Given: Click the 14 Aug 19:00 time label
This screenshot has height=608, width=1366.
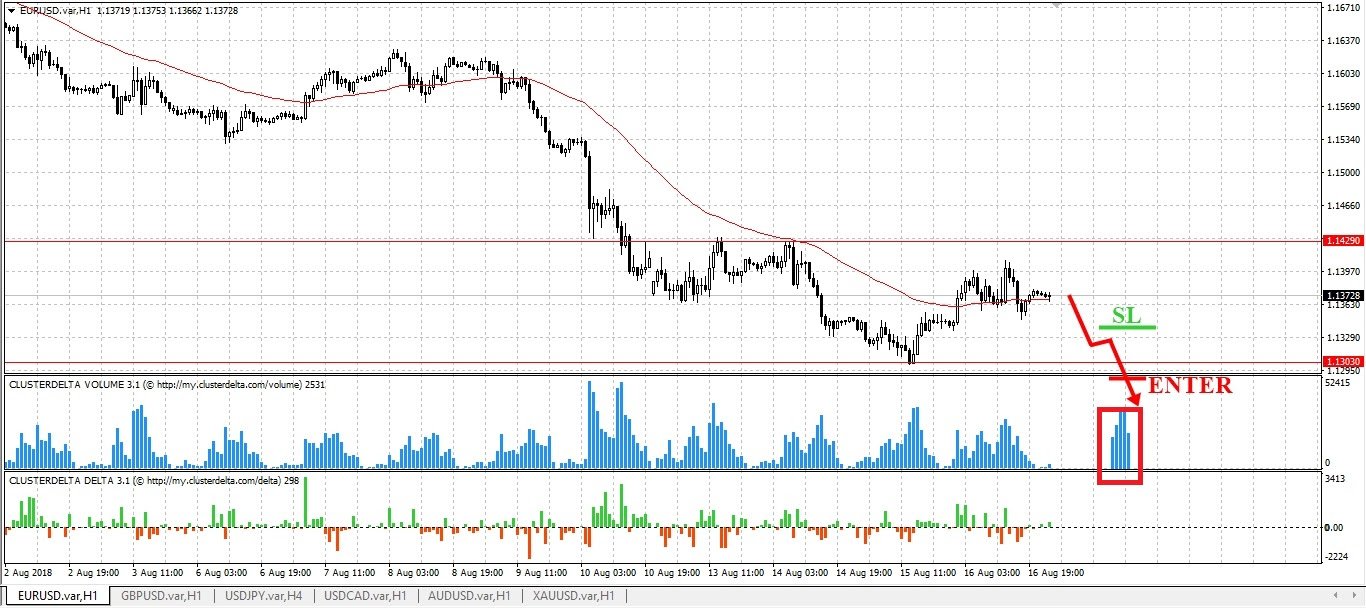Looking at the screenshot, I should click(x=862, y=573).
